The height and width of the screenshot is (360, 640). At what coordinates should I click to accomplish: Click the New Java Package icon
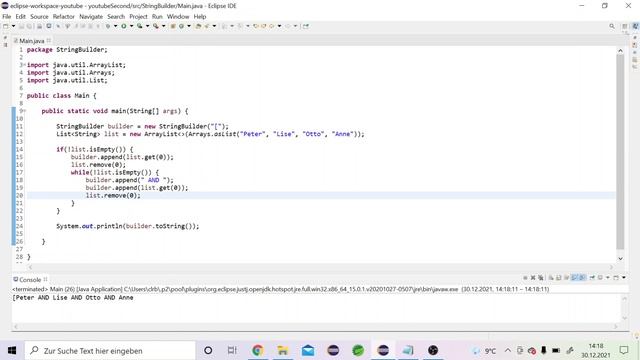(173, 26)
